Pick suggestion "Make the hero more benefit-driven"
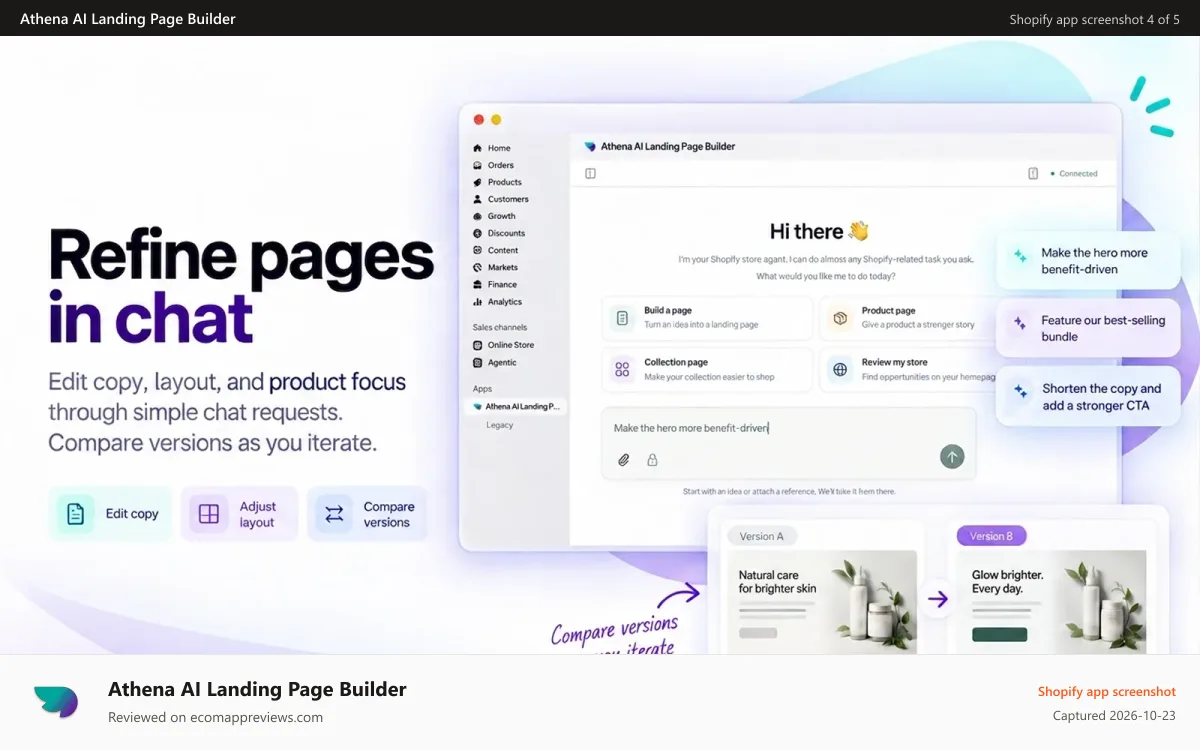Screen dimensions: 1200x750 tap(1088, 261)
